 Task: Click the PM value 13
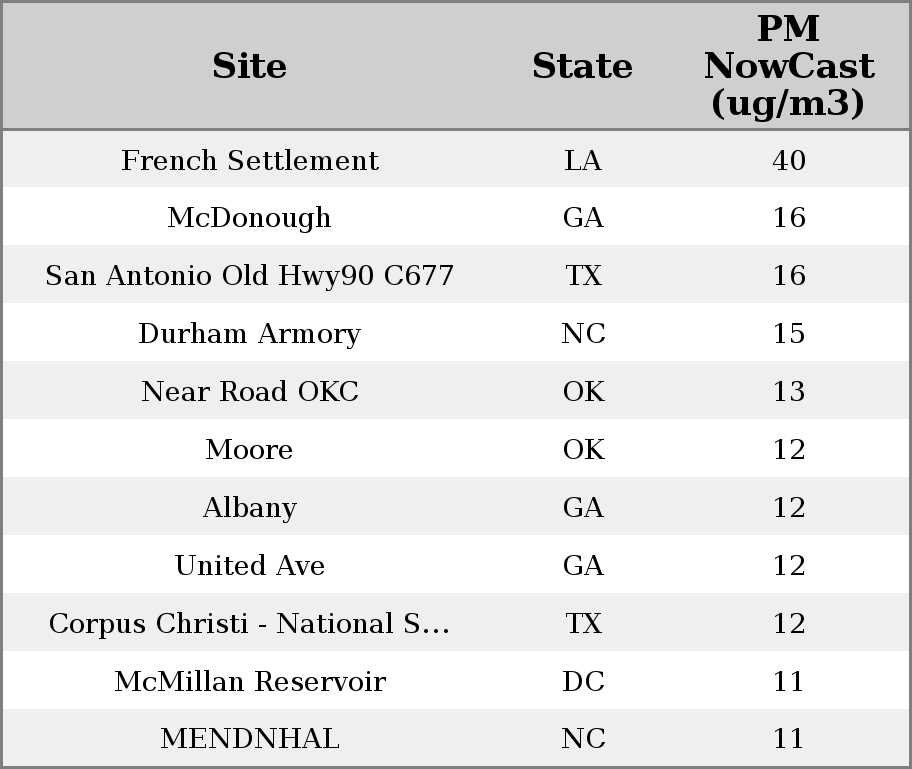(x=789, y=392)
